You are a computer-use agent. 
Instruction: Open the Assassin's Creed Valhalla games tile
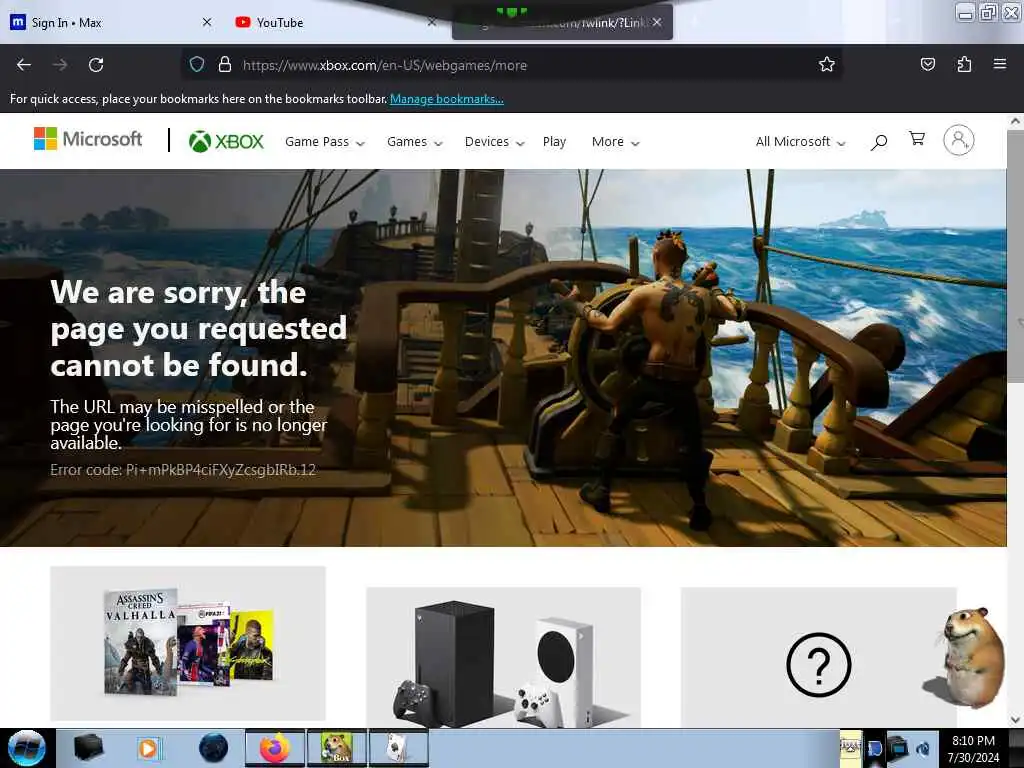pyautogui.click(x=188, y=643)
